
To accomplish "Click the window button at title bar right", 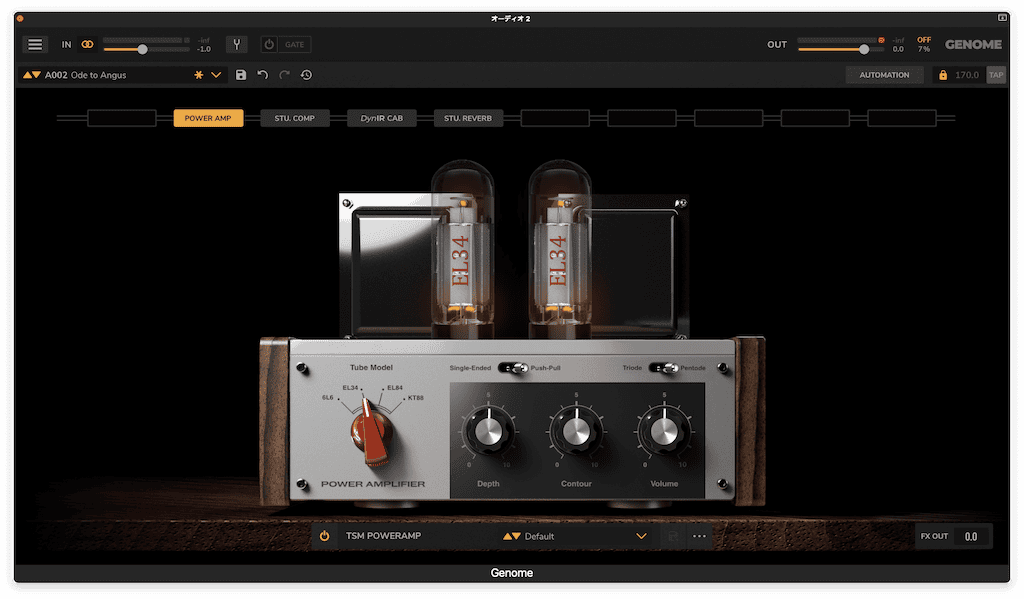I will [x=1002, y=18].
